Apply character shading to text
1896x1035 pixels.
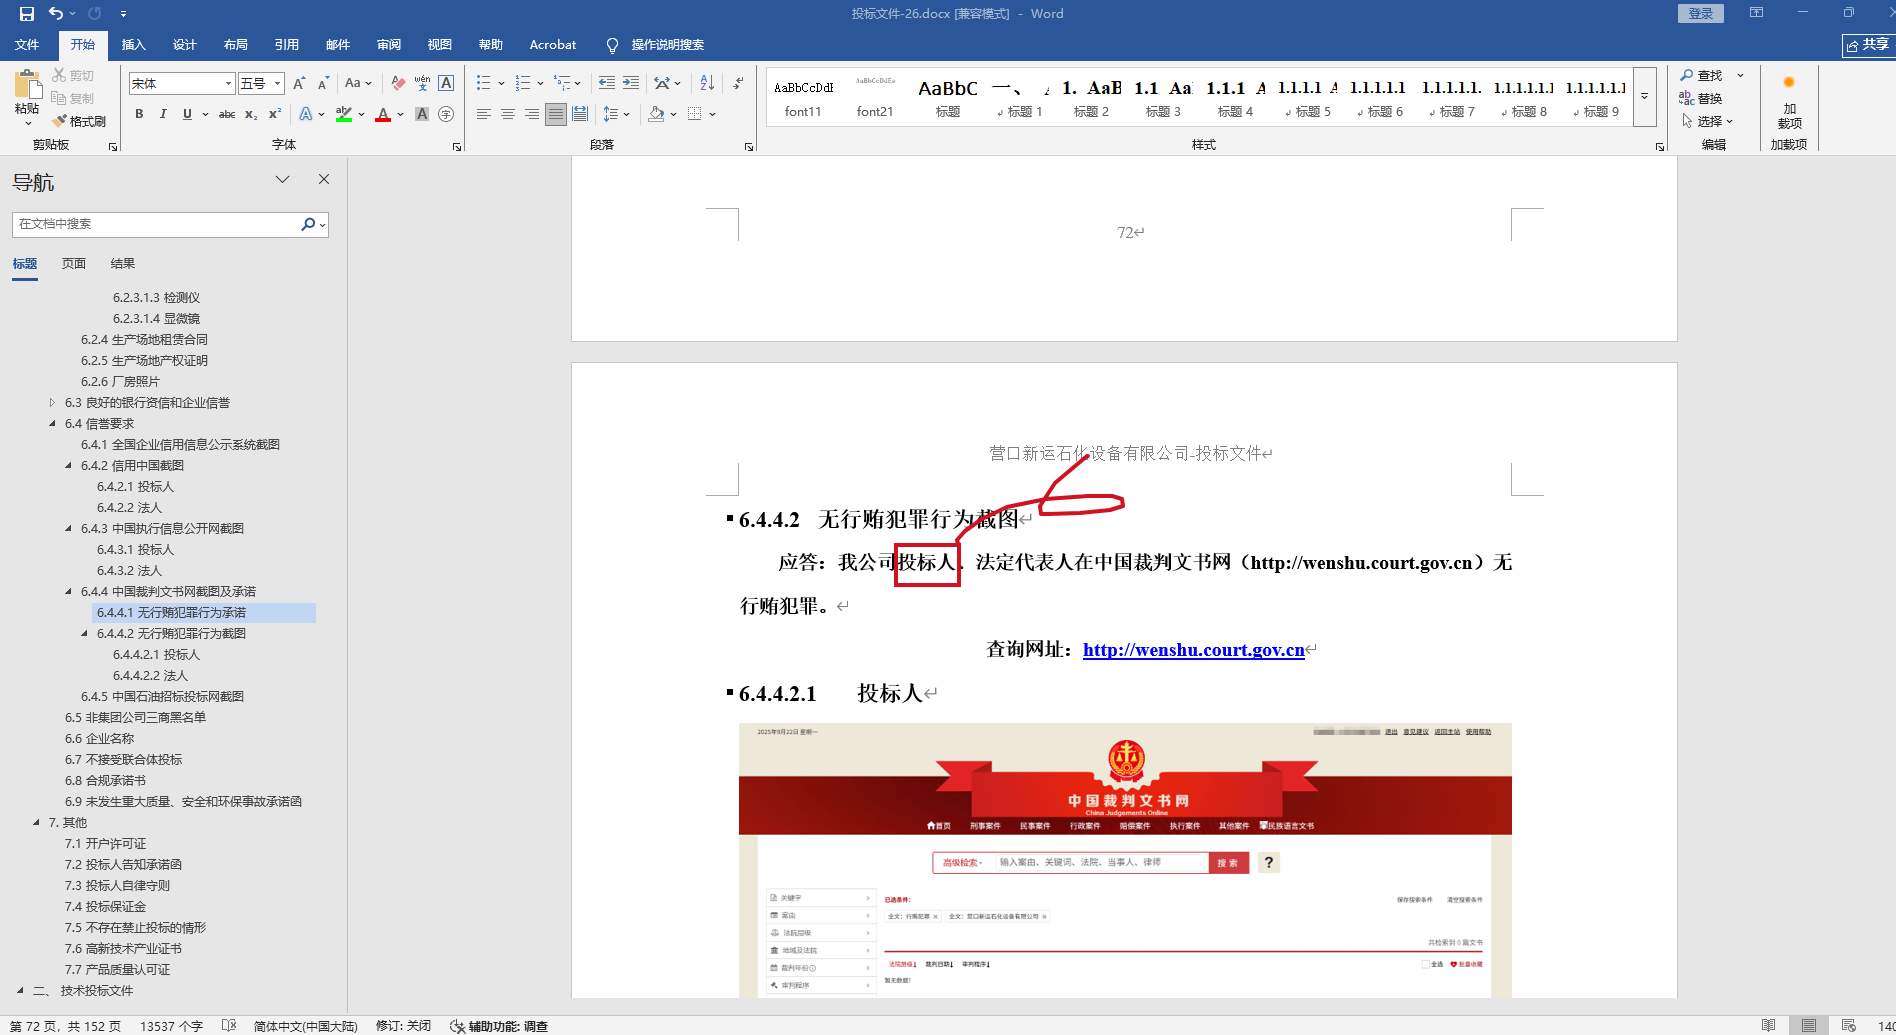point(422,114)
